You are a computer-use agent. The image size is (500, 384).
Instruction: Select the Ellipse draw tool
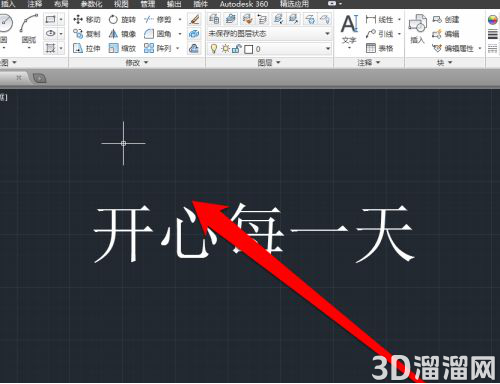tap(50, 34)
